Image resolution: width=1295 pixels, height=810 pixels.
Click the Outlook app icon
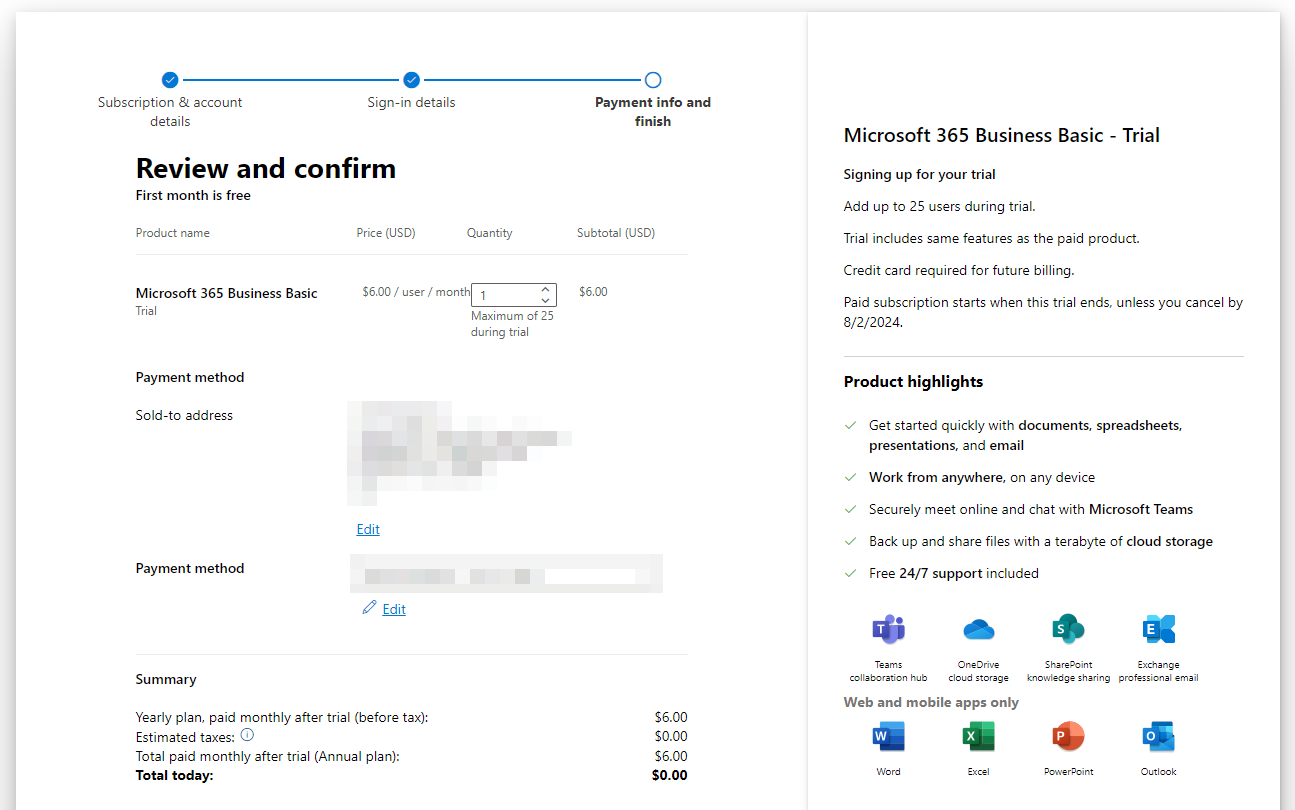click(x=1158, y=737)
